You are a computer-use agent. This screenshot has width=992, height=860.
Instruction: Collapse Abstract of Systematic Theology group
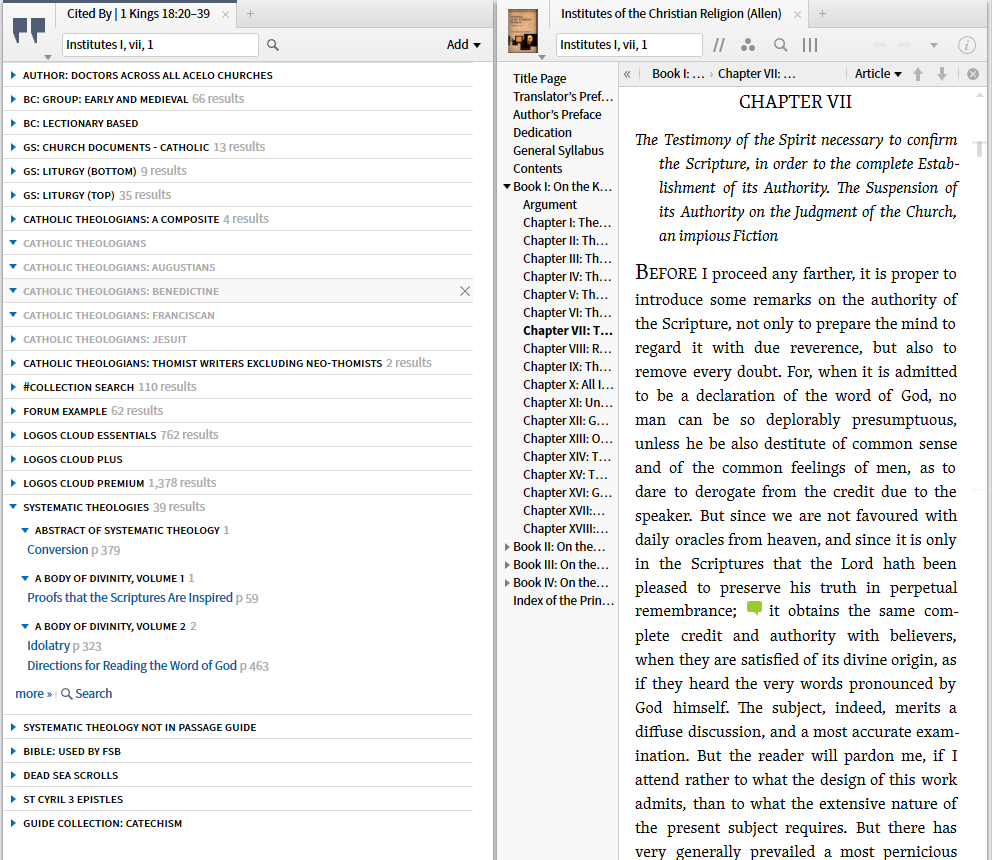point(25,530)
